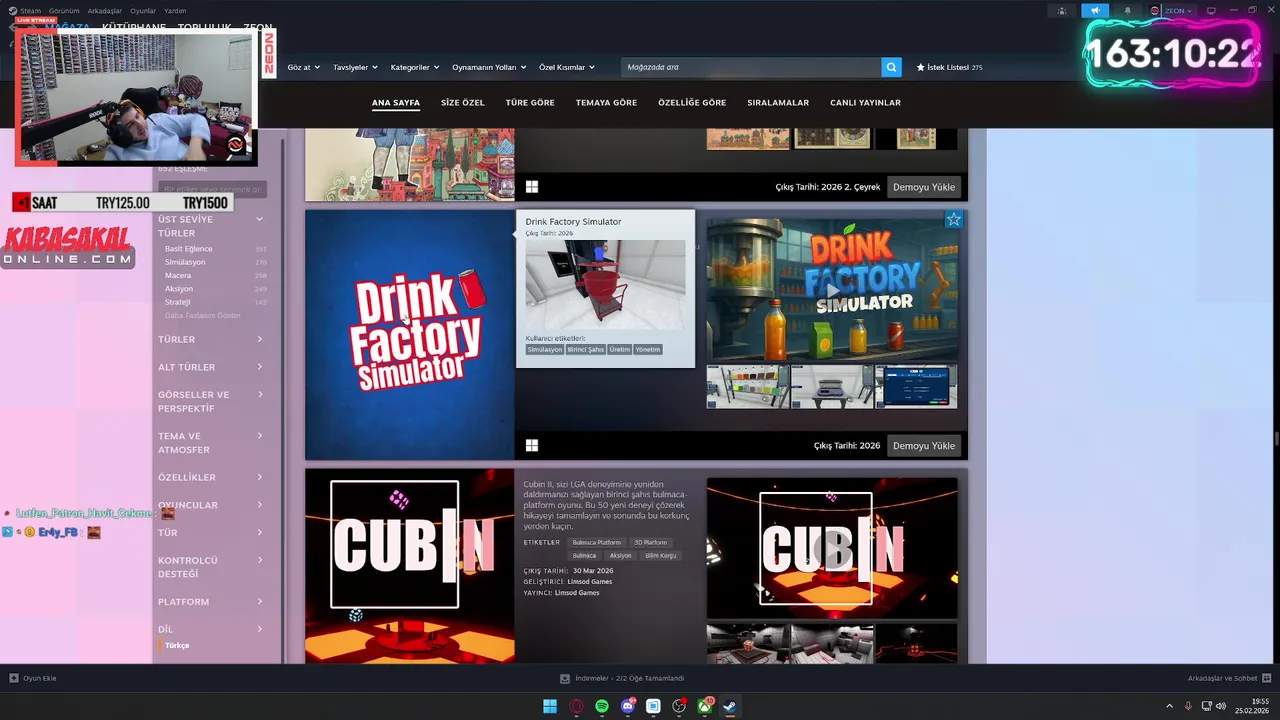Open the Tavsiyeler dropdown
Screen dimensions: 1280x720
tap(355, 67)
